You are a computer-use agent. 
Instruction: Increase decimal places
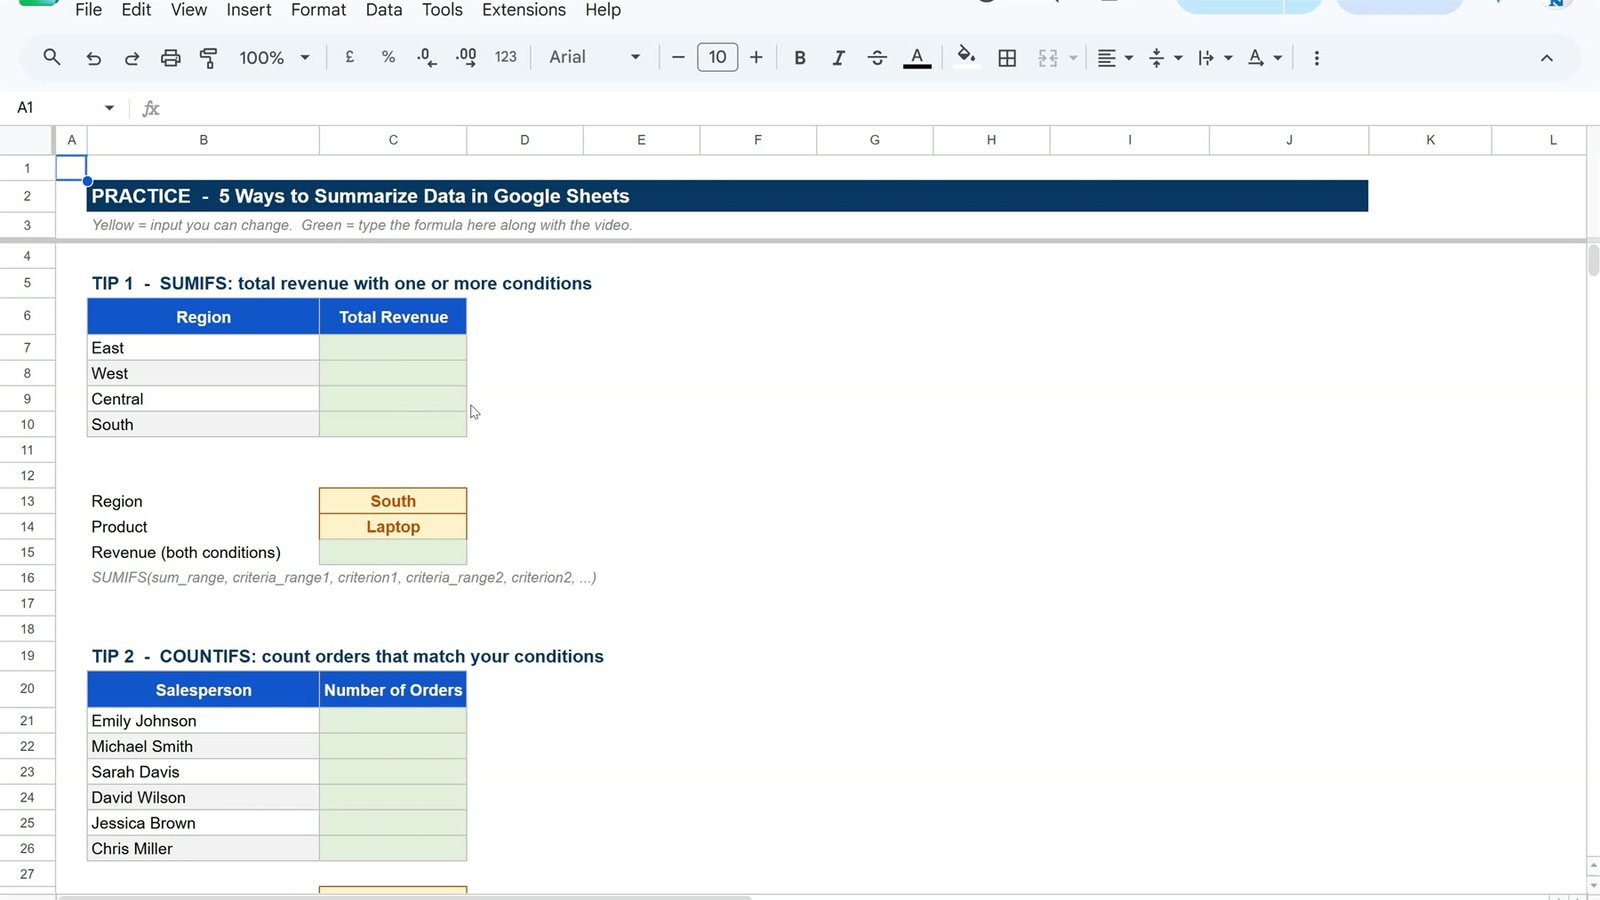click(x=466, y=57)
